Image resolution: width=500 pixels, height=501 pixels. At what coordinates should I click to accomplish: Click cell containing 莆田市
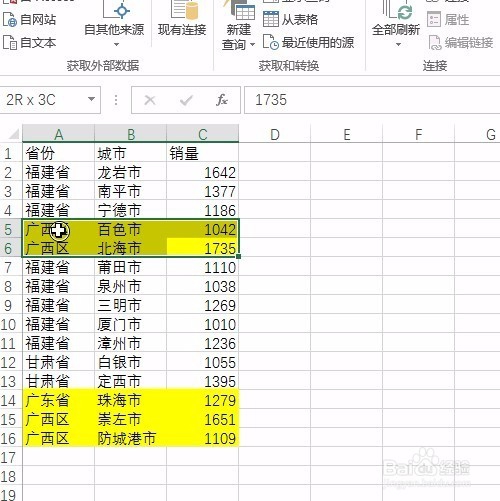click(x=131, y=267)
